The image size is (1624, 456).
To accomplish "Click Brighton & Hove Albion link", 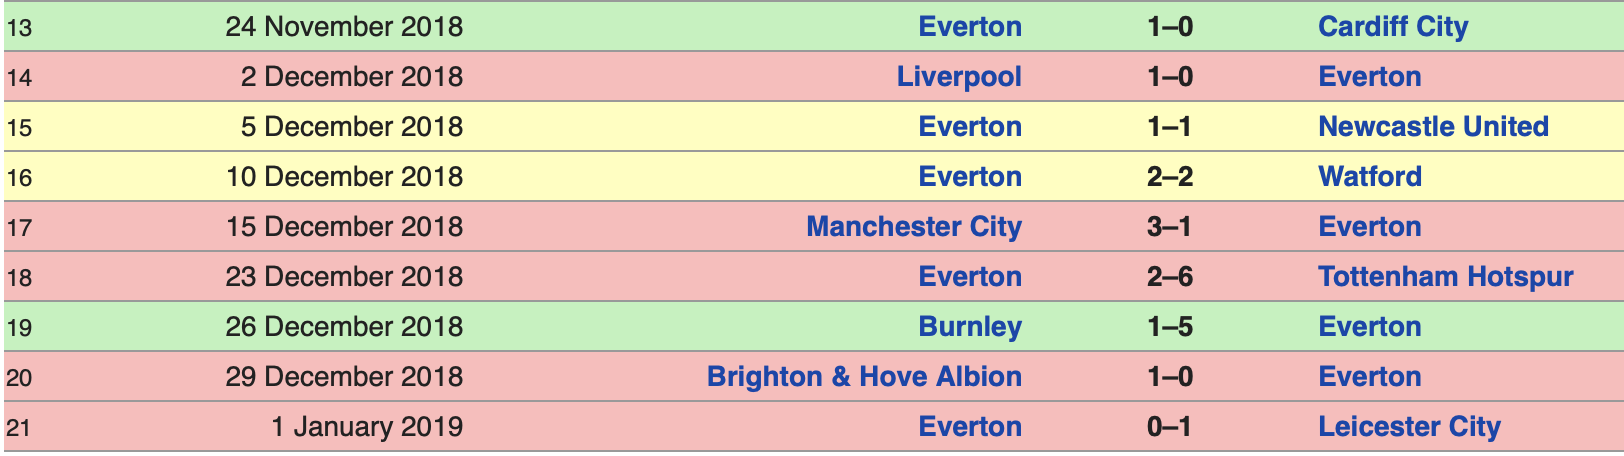I will (864, 377).
